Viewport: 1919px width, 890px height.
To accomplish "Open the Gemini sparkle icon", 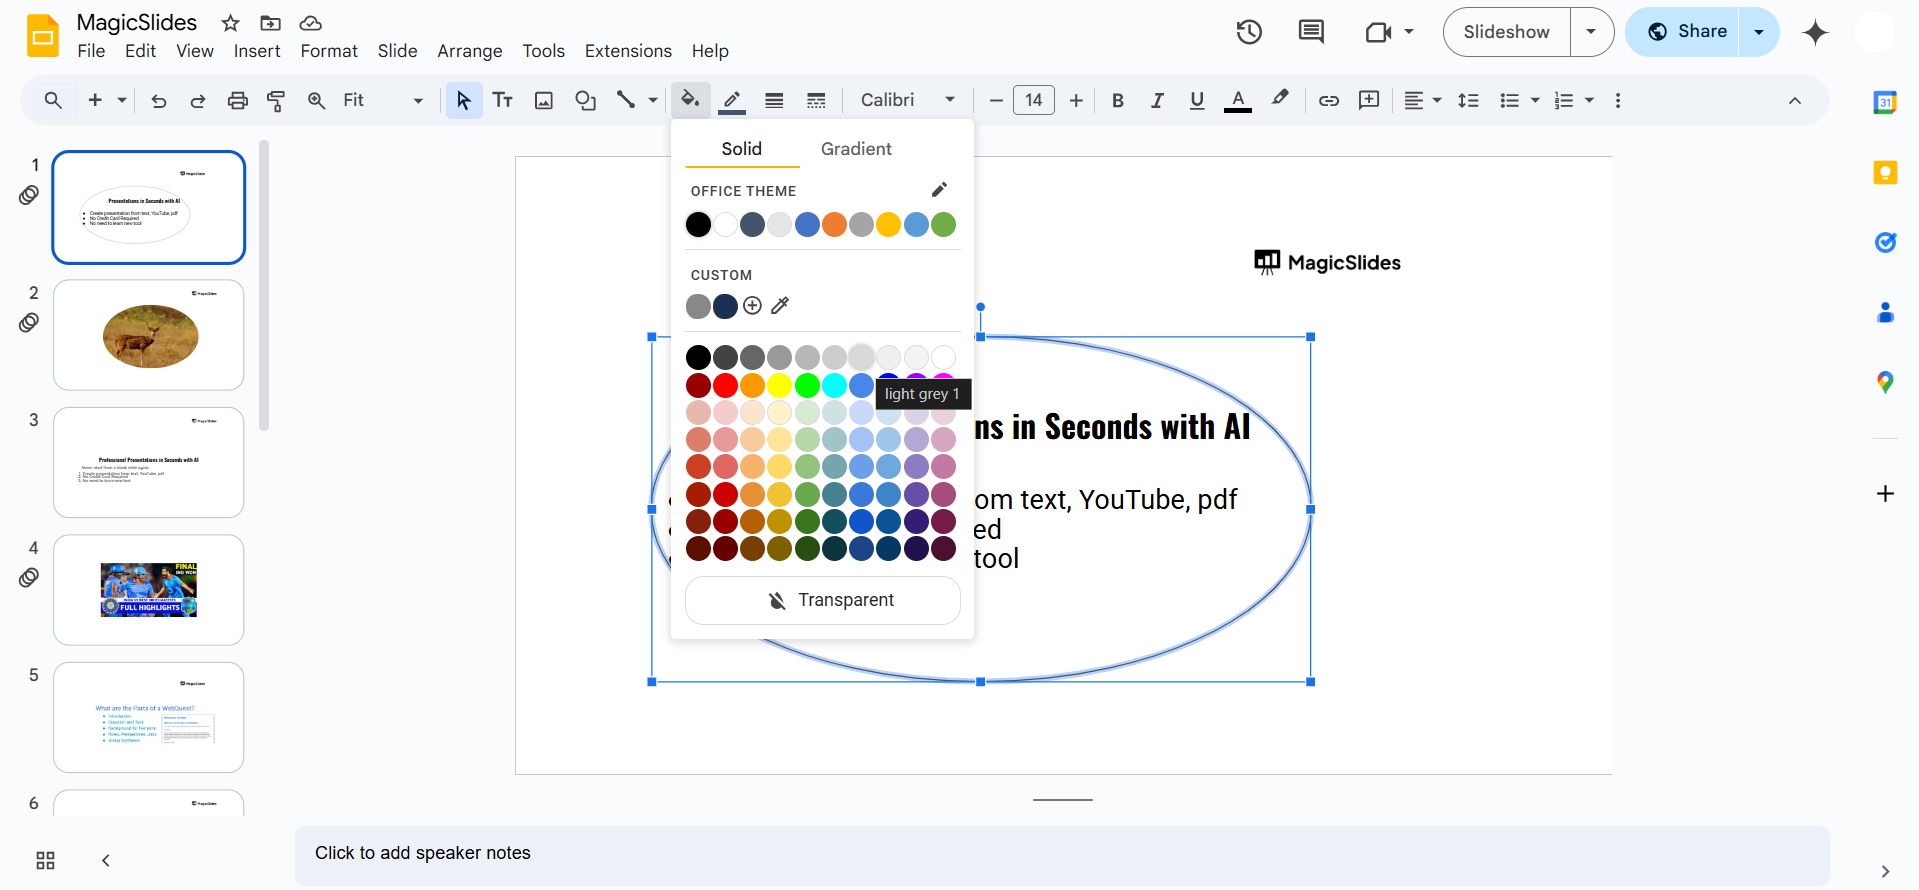I will (1814, 32).
